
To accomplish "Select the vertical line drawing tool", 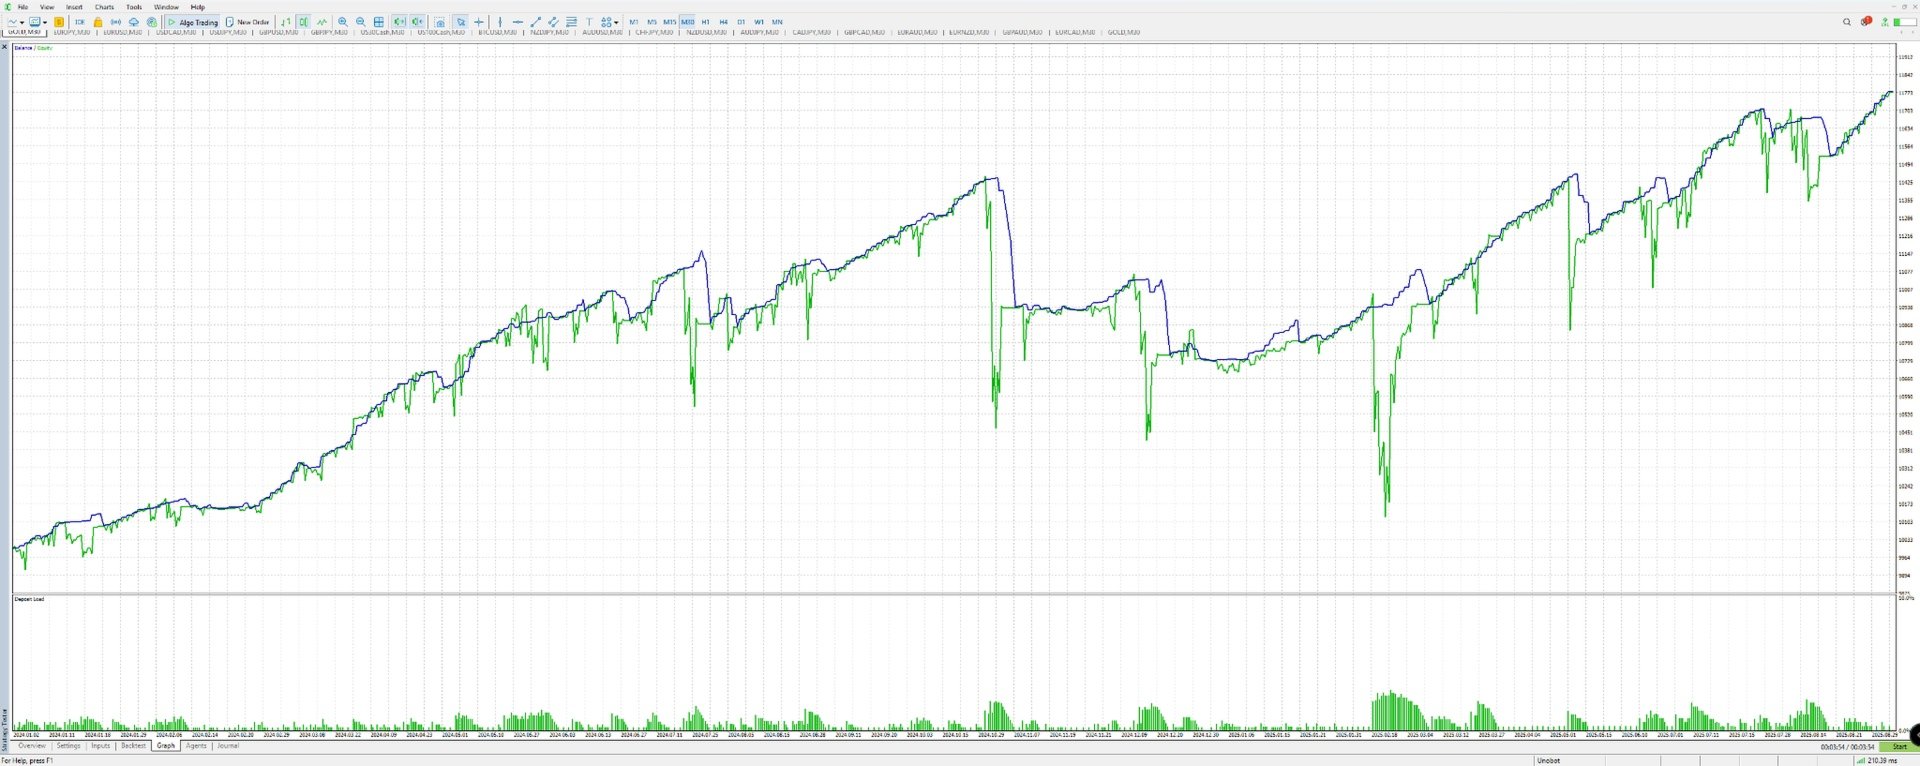I will point(500,22).
